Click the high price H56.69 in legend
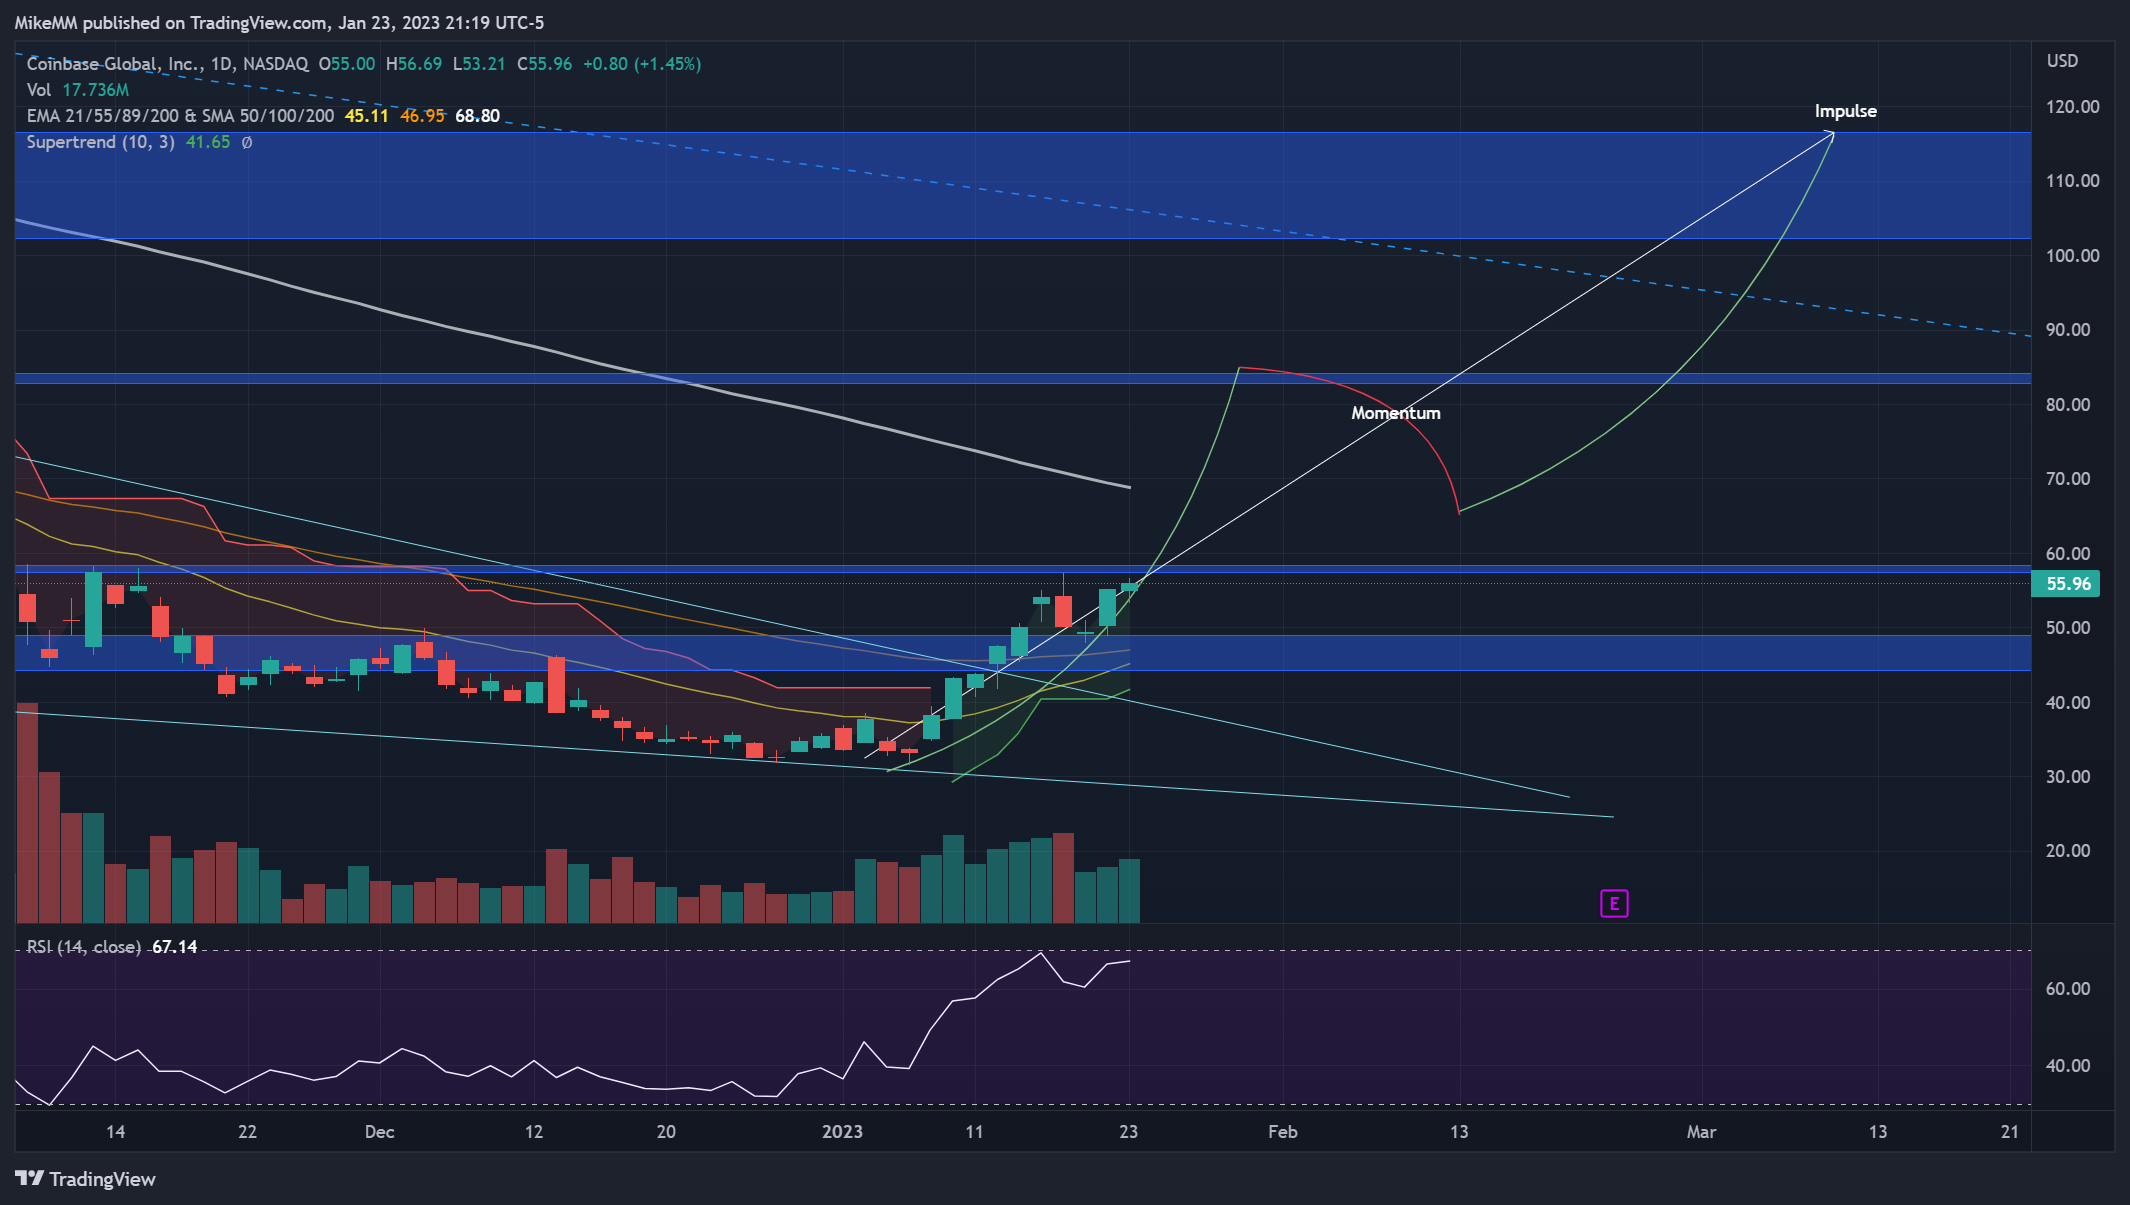Screen dimensions: 2130x1205 pos(414,64)
